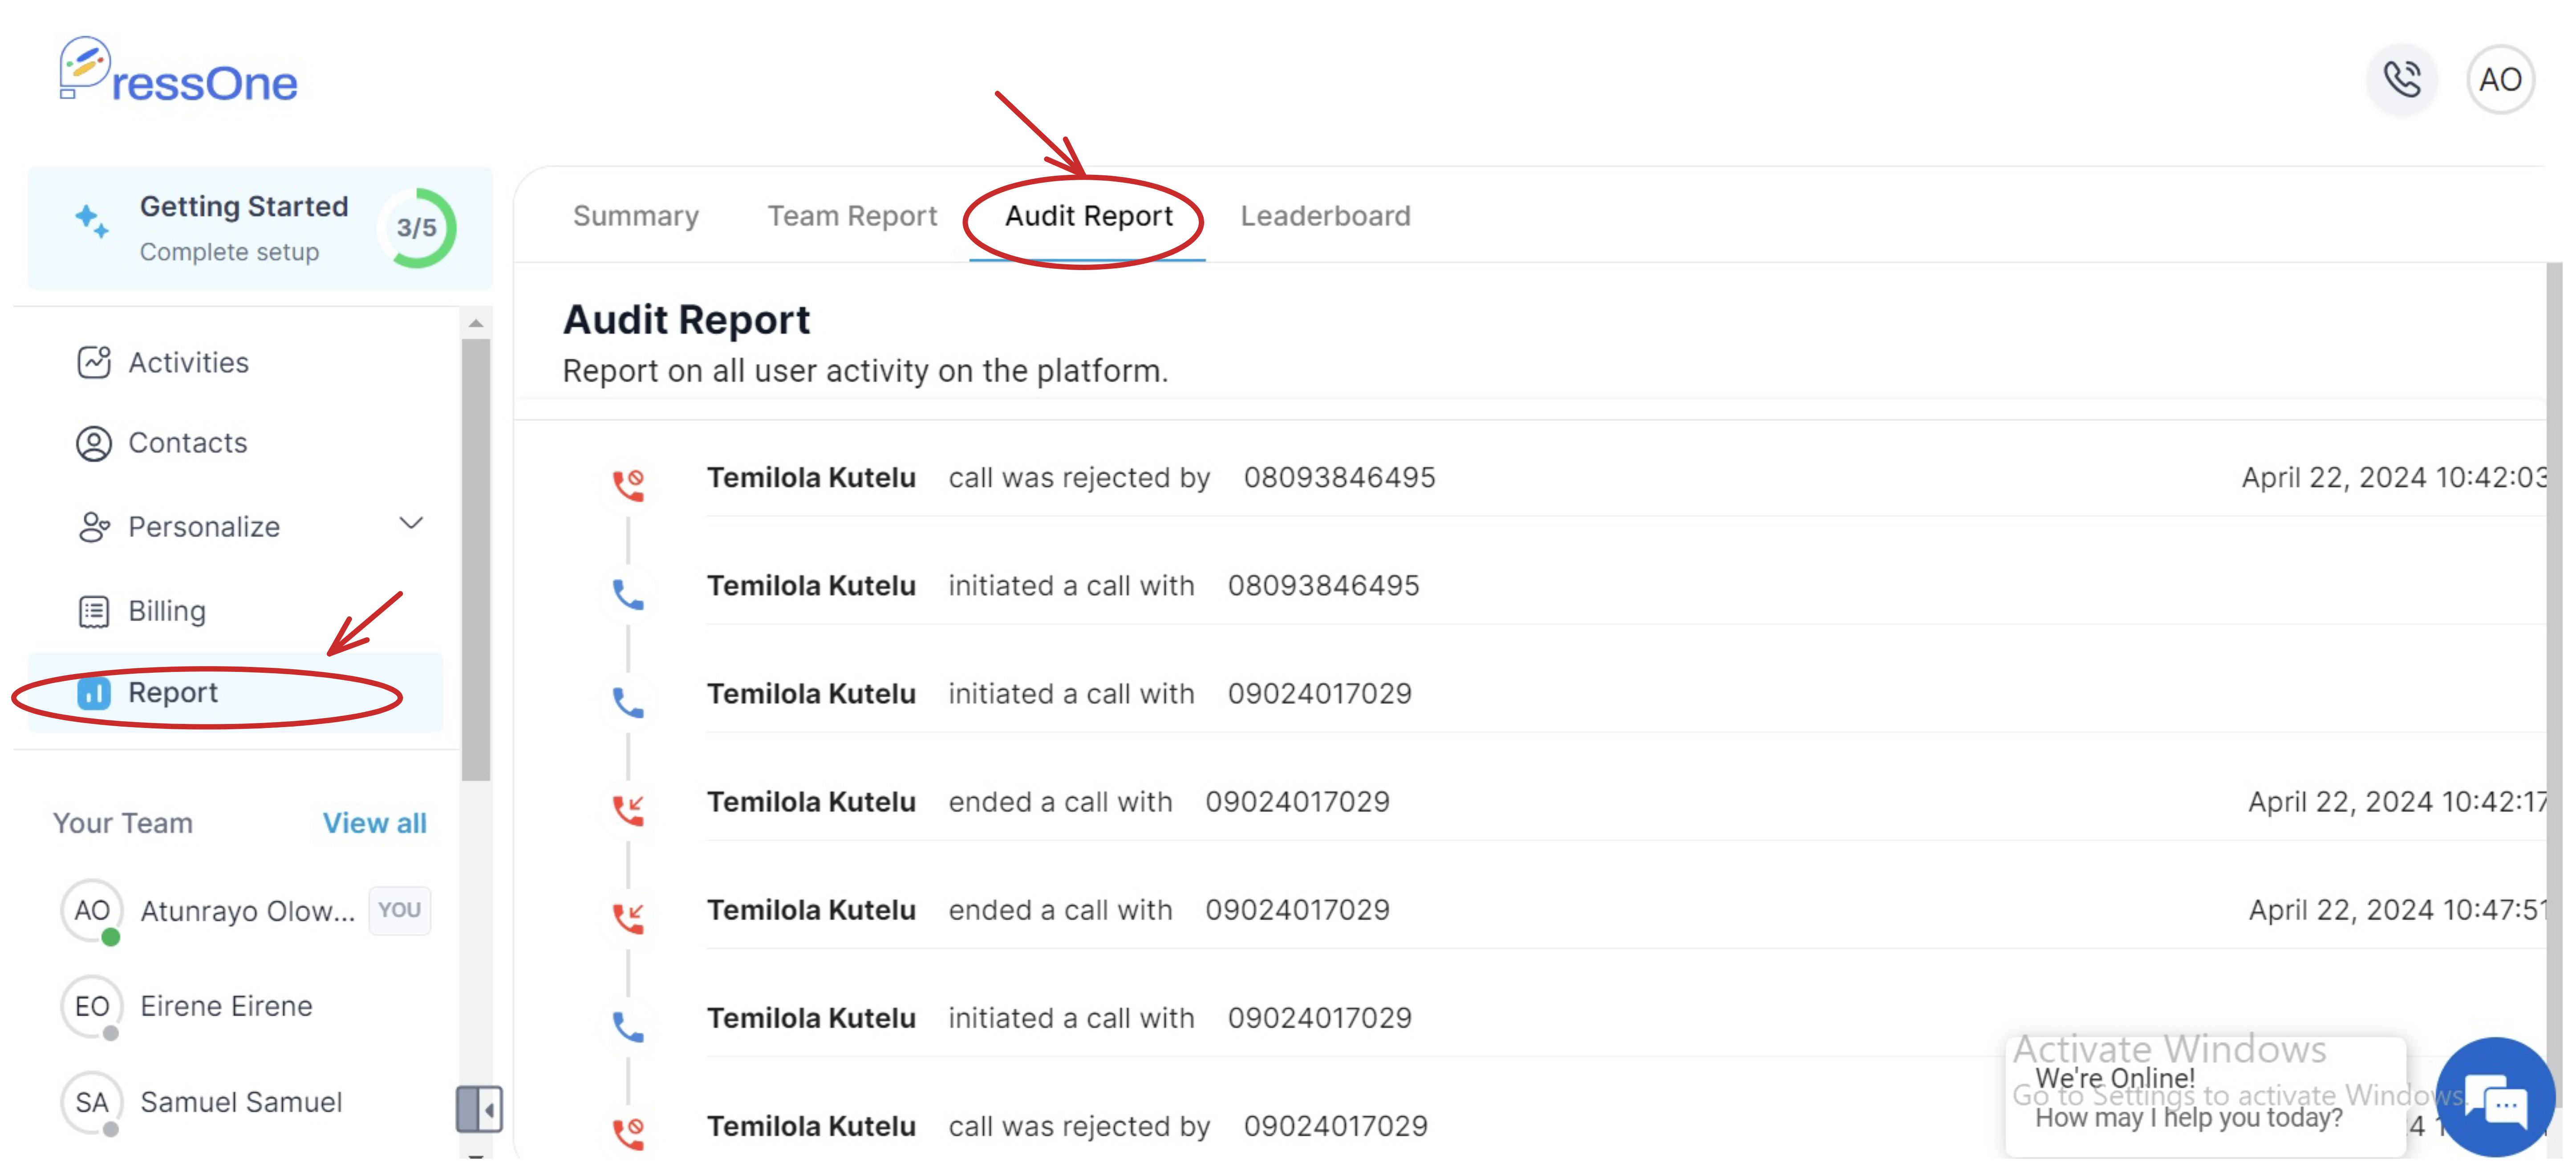Select Report in the sidebar

point(236,693)
